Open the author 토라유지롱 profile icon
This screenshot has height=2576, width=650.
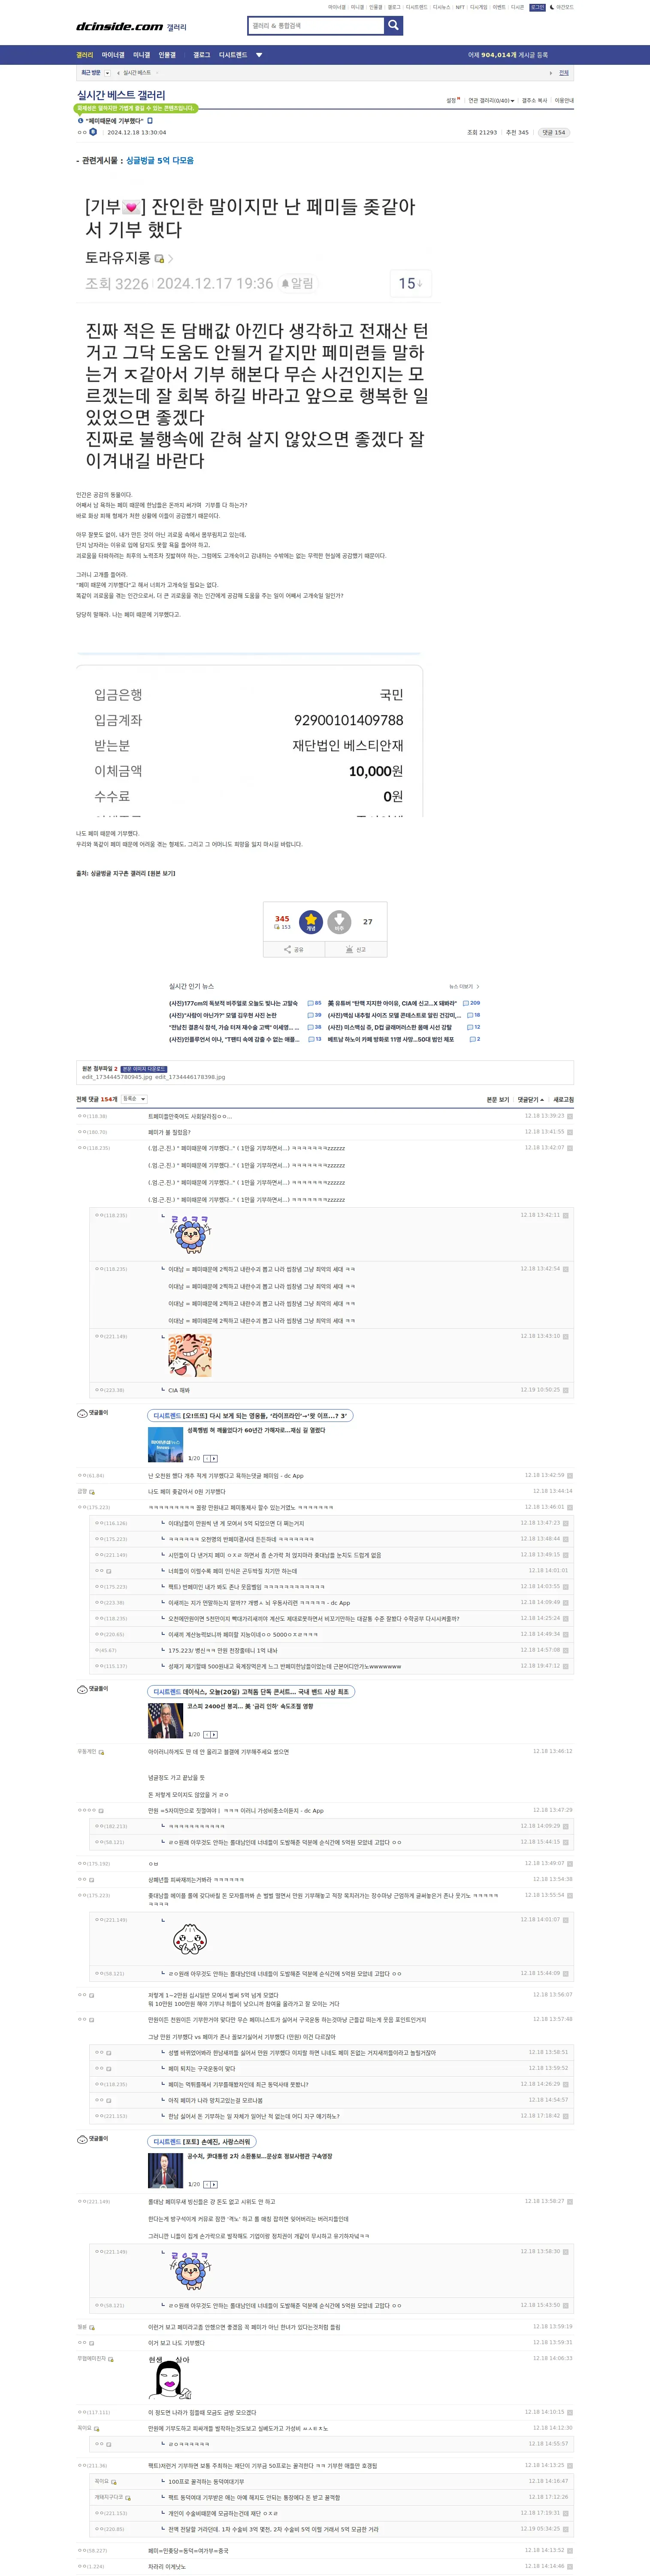pos(159,259)
